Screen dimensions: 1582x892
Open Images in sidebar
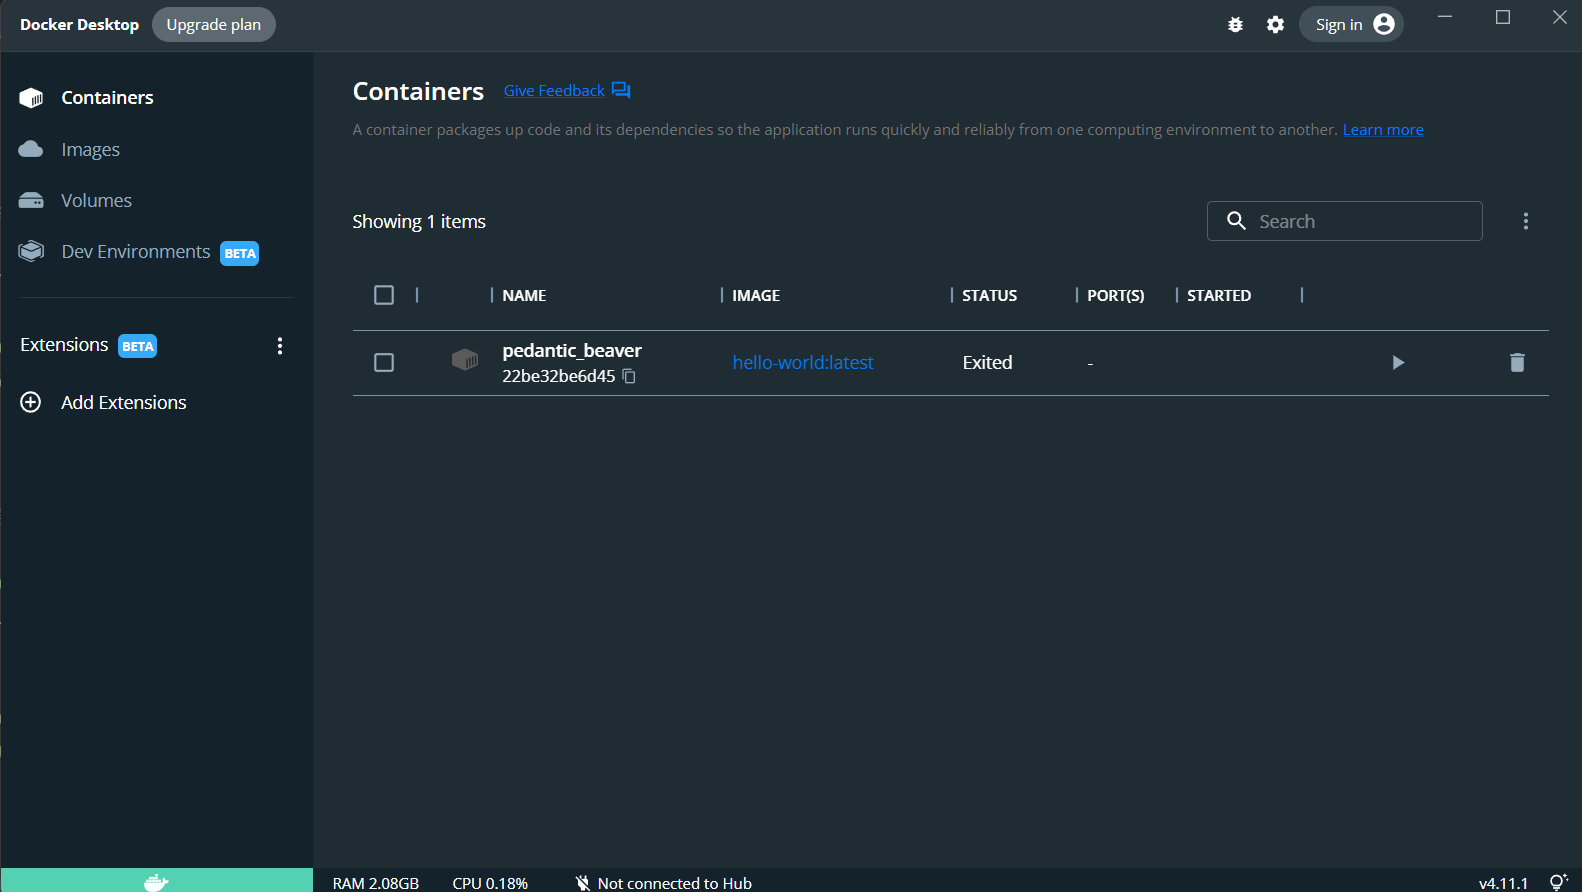pyautogui.click(x=90, y=150)
